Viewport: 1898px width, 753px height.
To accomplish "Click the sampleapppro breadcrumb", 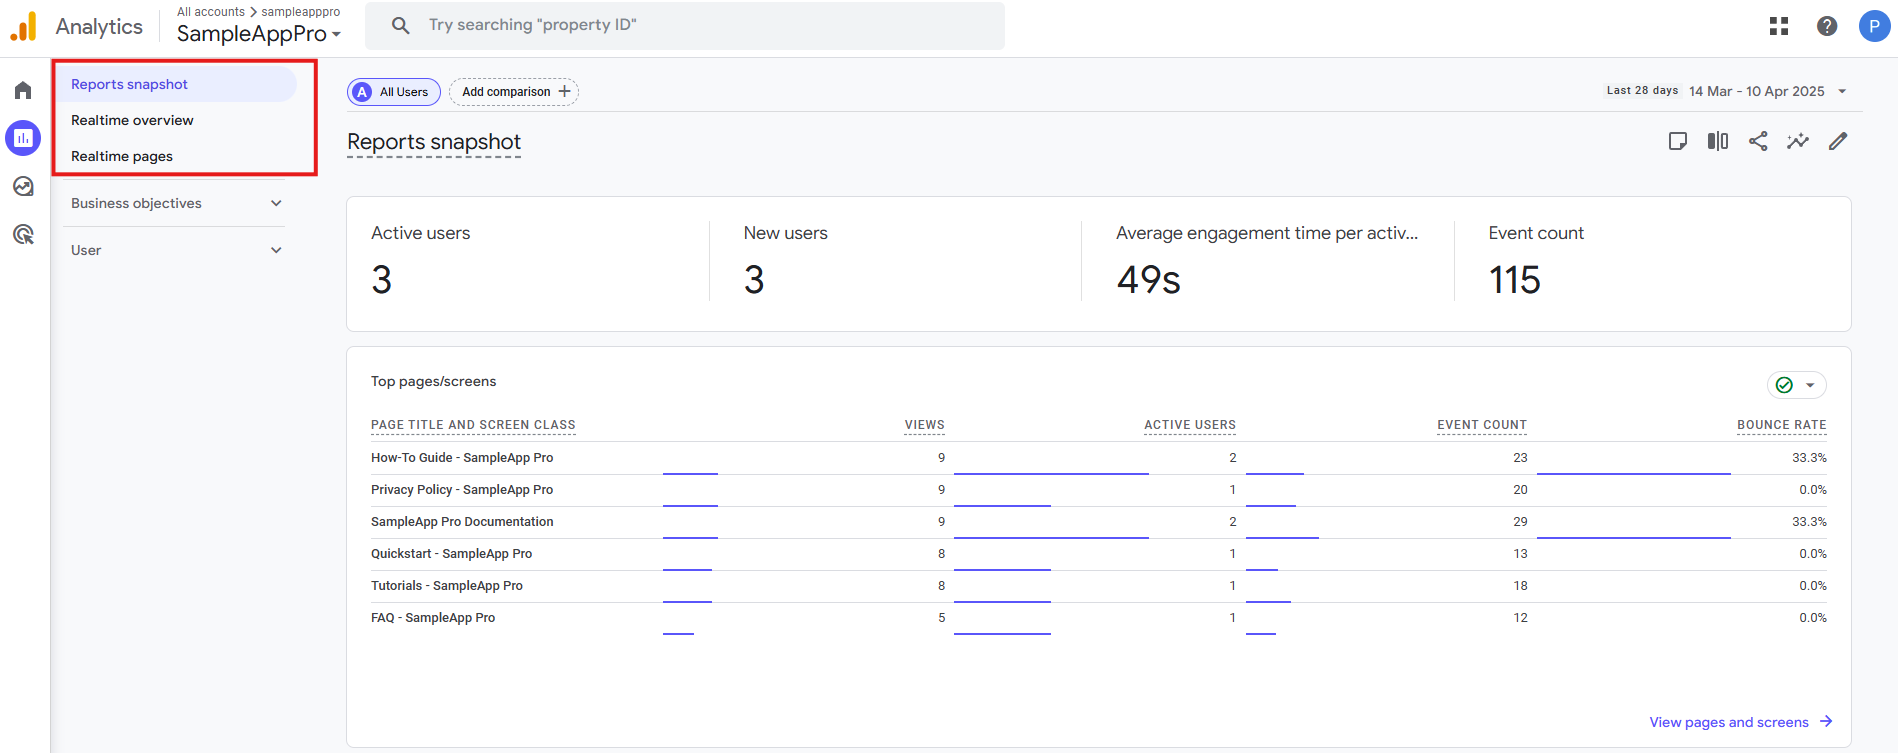I will pyautogui.click(x=301, y=12).
